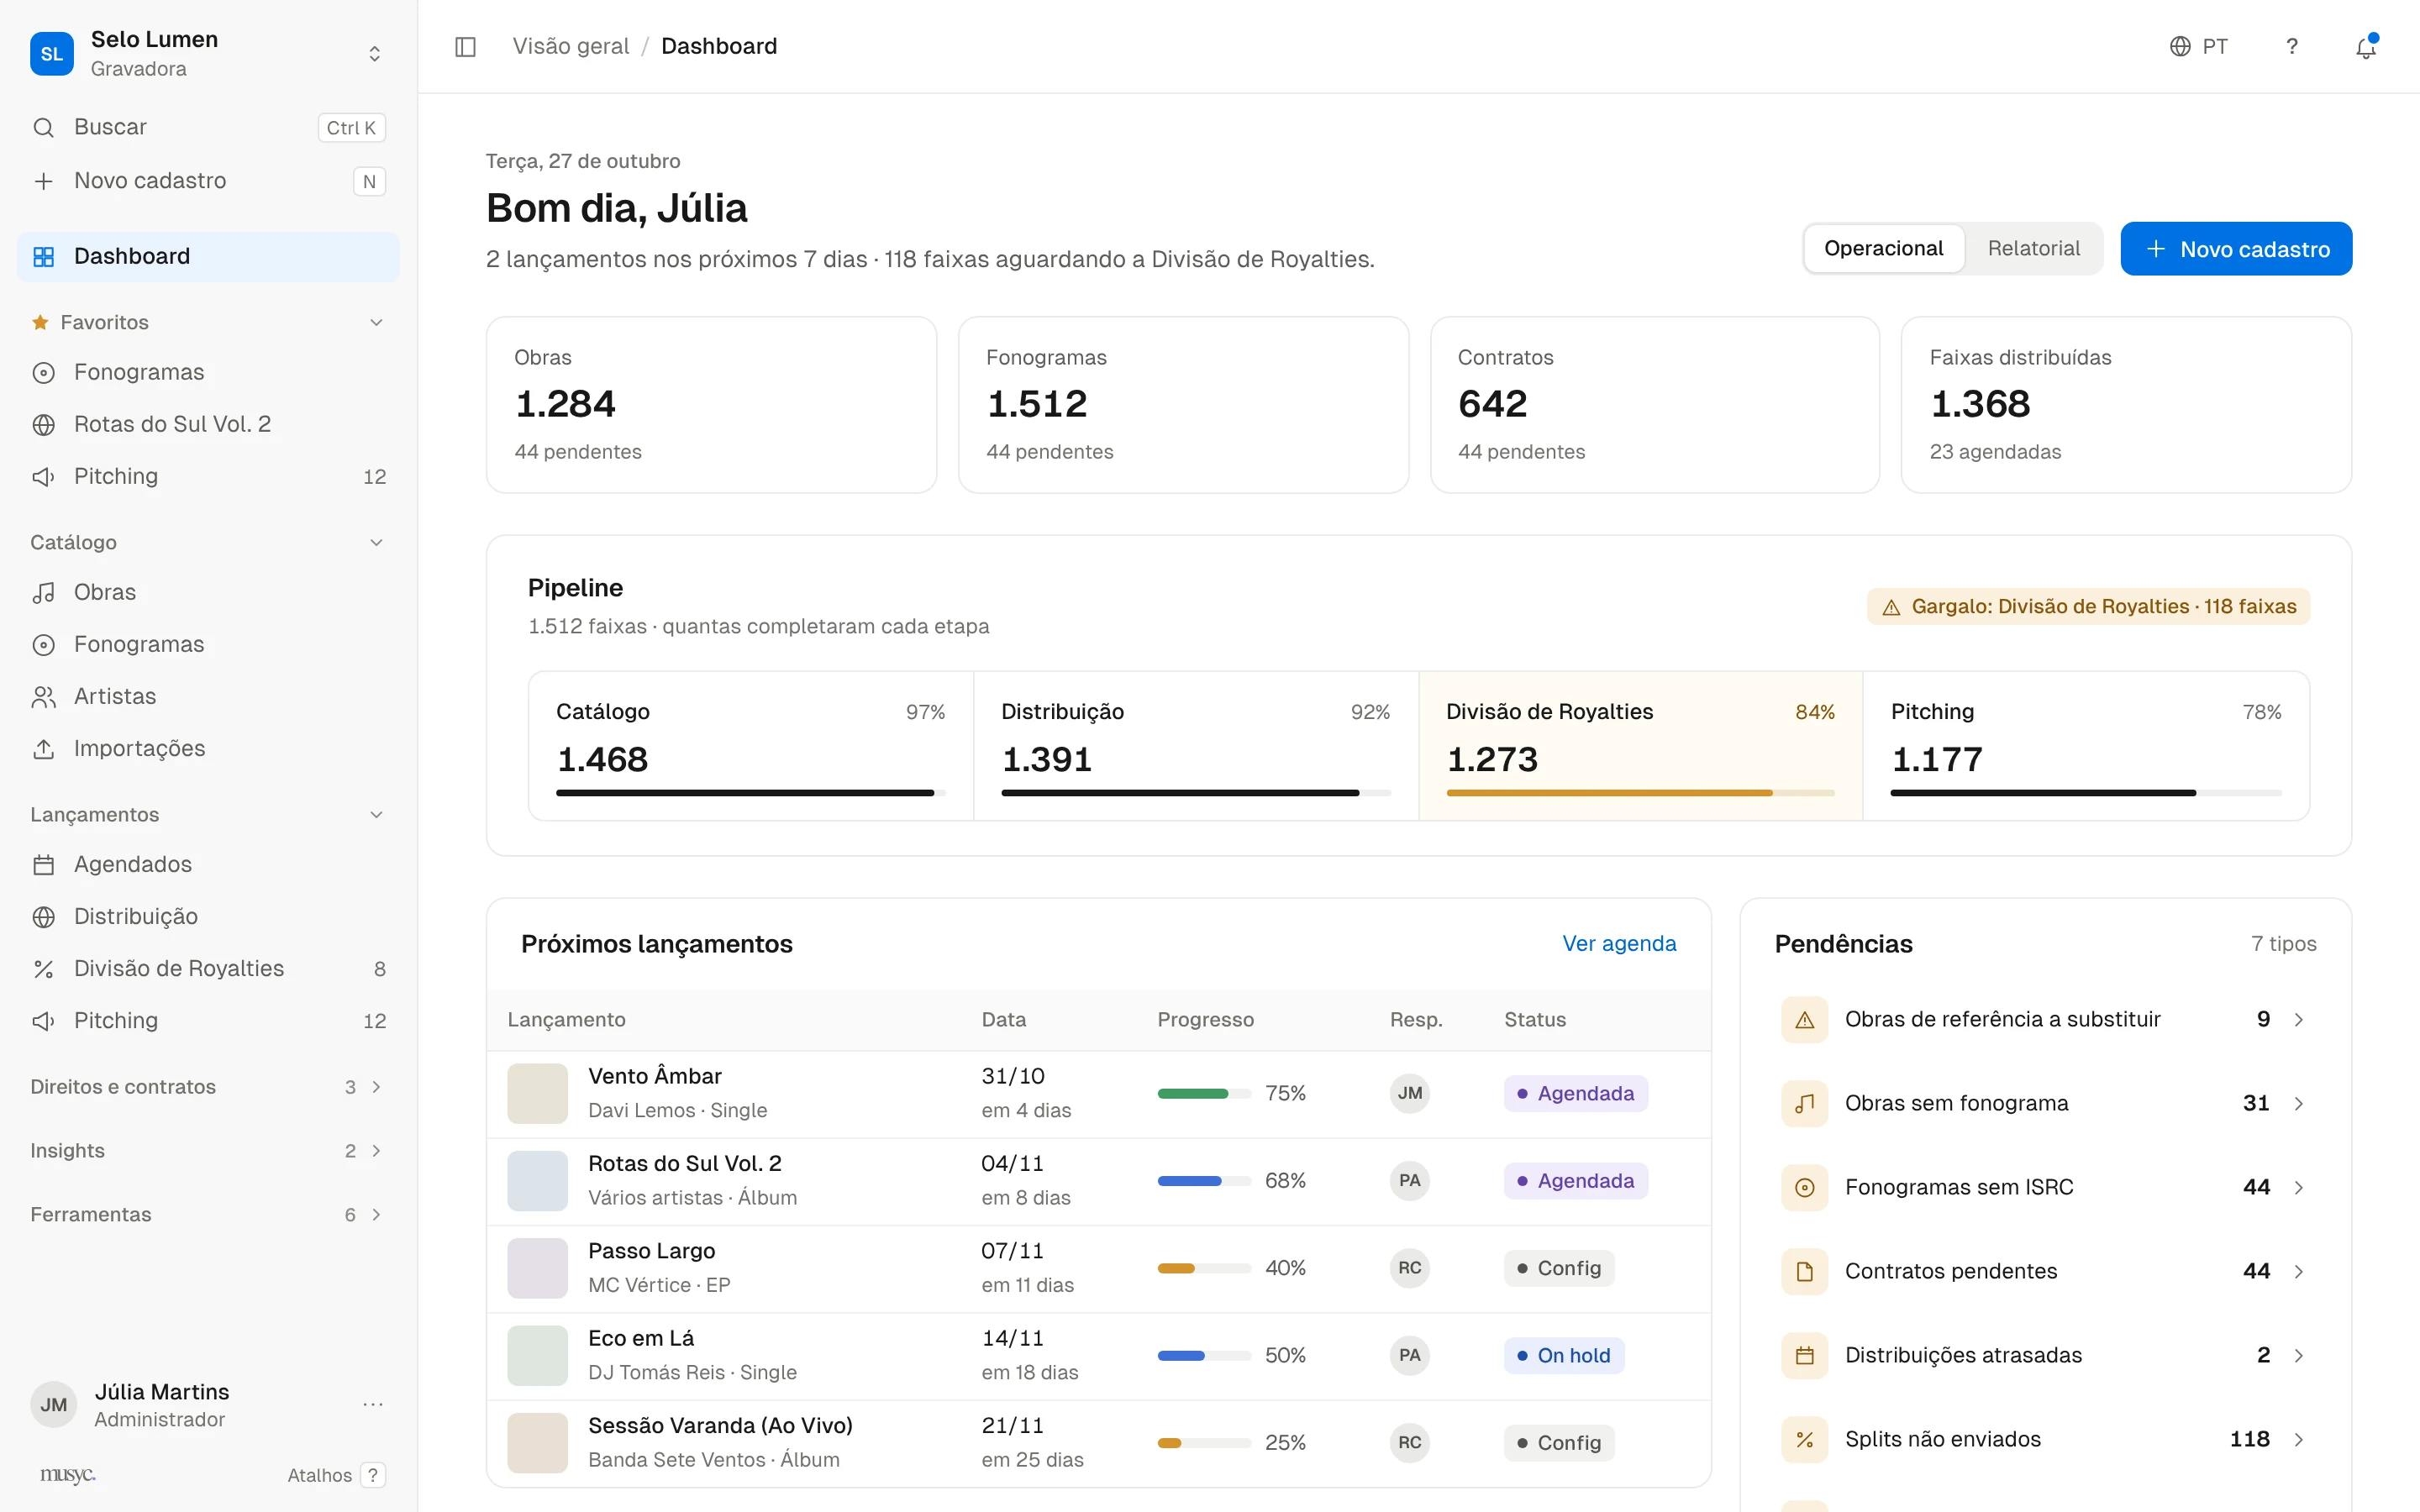Click the warning icon for Obras de referência
The width and height of the screenshot is (2420, 1512).
pyautogui.click(x=1805, y=1020)
